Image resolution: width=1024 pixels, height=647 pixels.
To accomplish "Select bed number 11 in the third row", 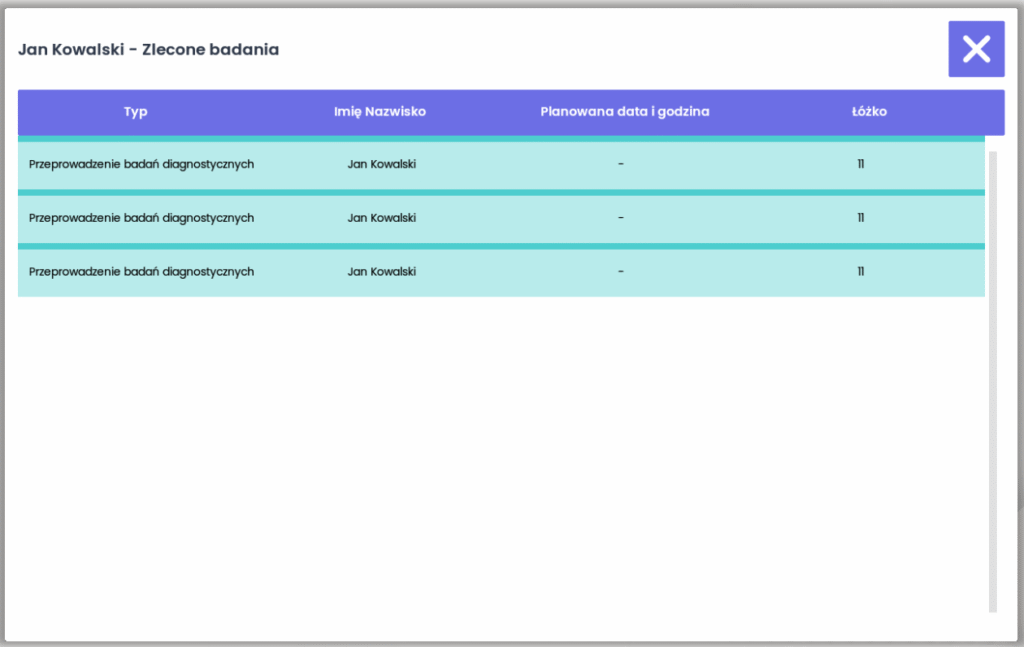I will [x=860, y=272].
